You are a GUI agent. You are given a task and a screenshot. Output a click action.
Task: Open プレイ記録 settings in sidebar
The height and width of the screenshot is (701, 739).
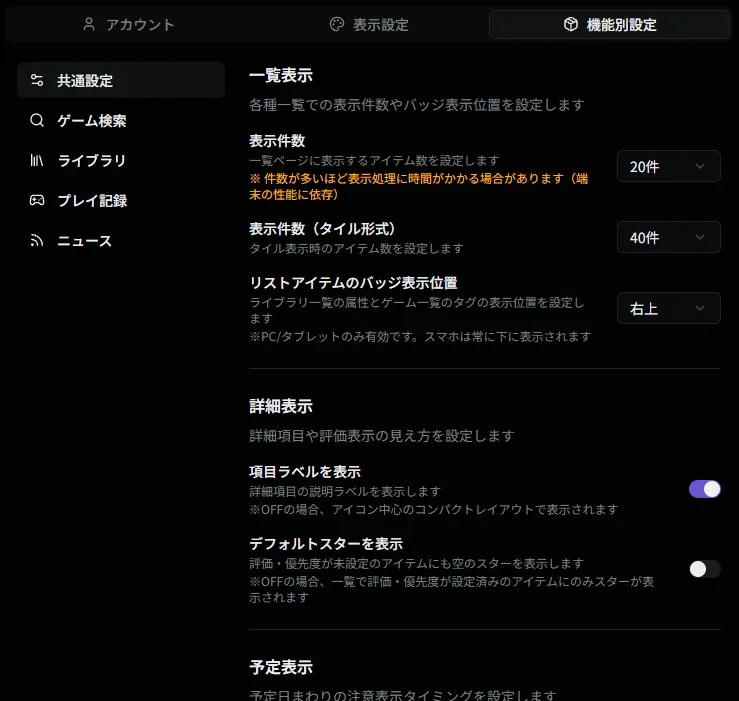point(121,200)
